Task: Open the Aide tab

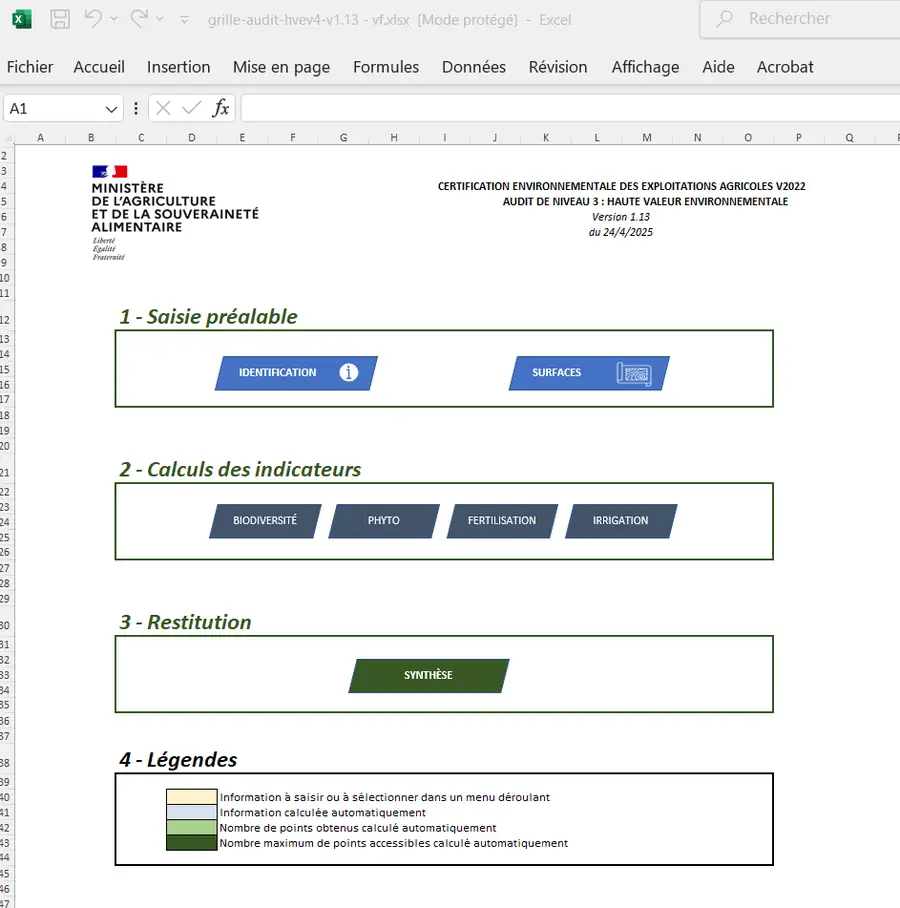Action: click(x=718, y=67)
